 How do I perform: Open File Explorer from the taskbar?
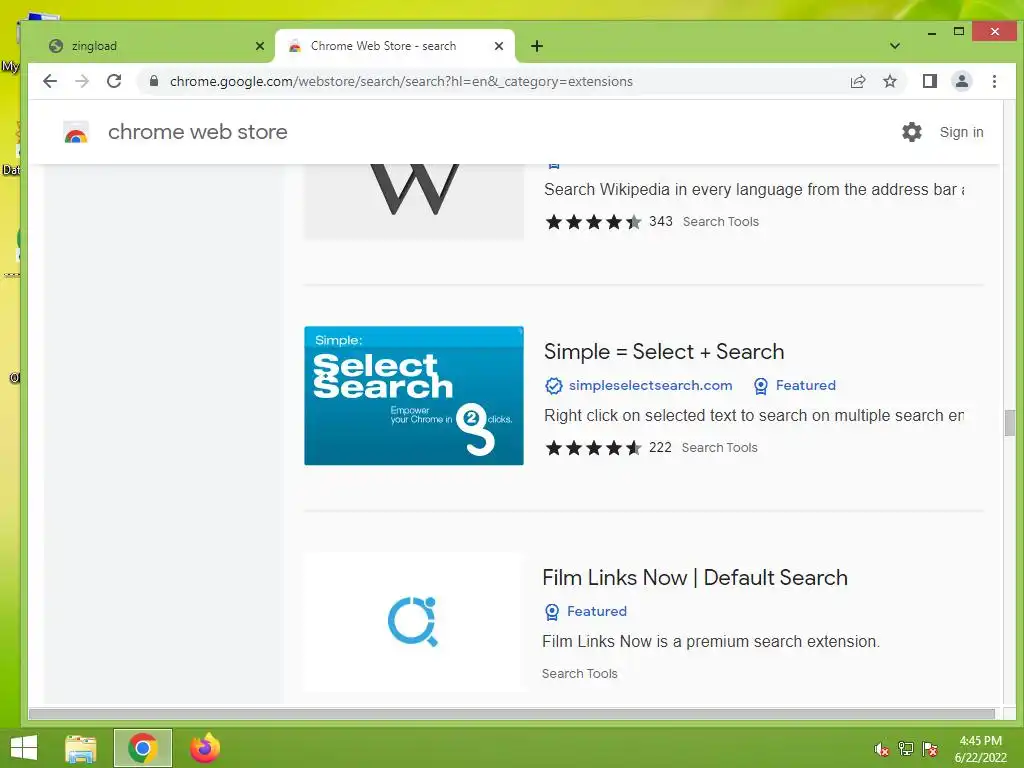(x=81, y=748)
